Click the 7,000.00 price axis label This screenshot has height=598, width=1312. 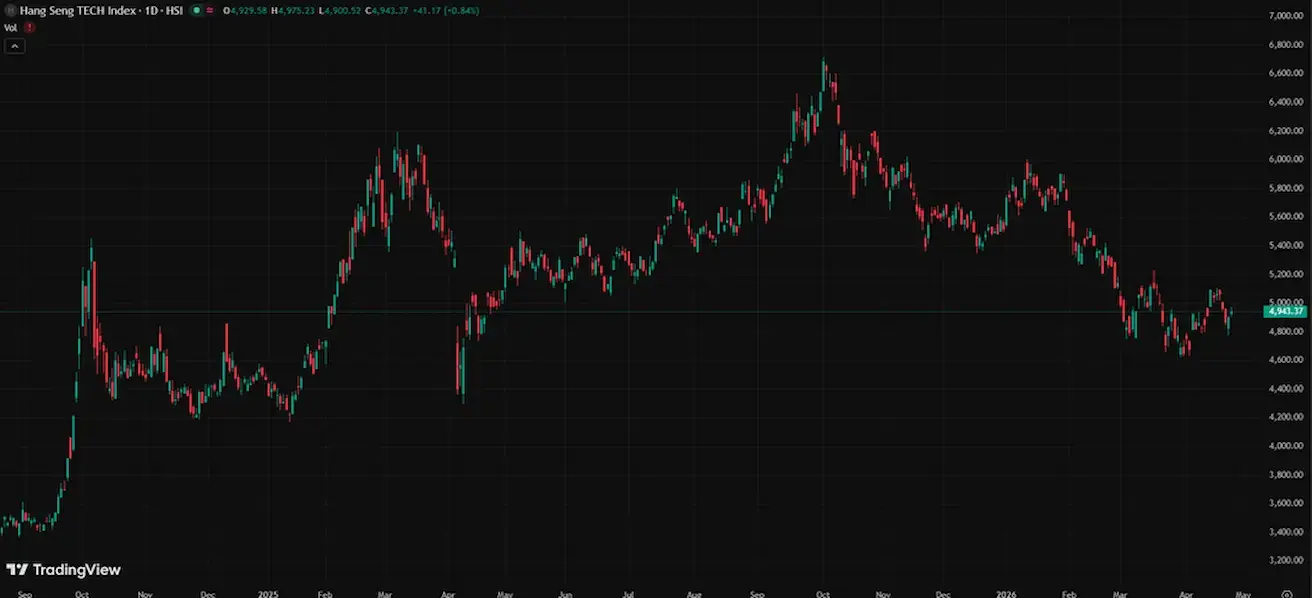coord(1286,16)
